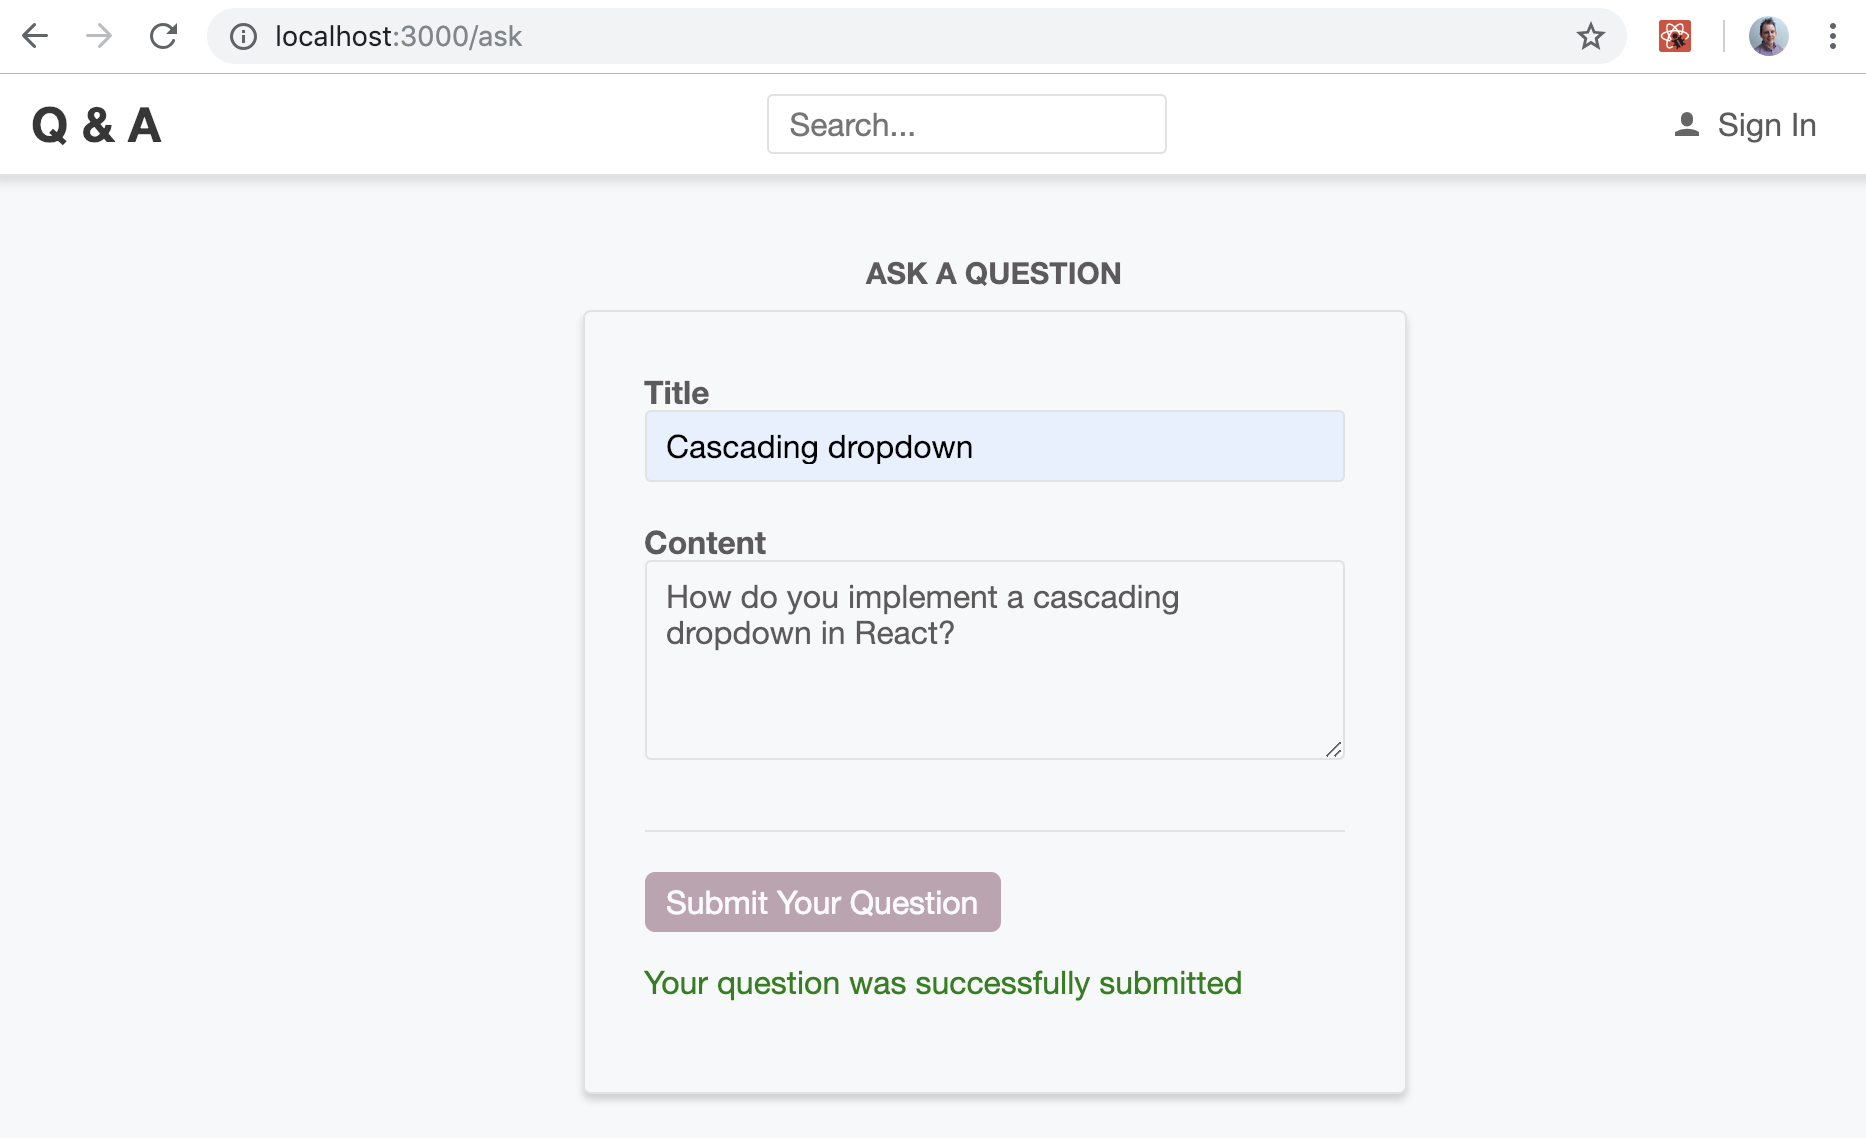
Task: Focus the Search box in header
Action: [x=966, y=125]
